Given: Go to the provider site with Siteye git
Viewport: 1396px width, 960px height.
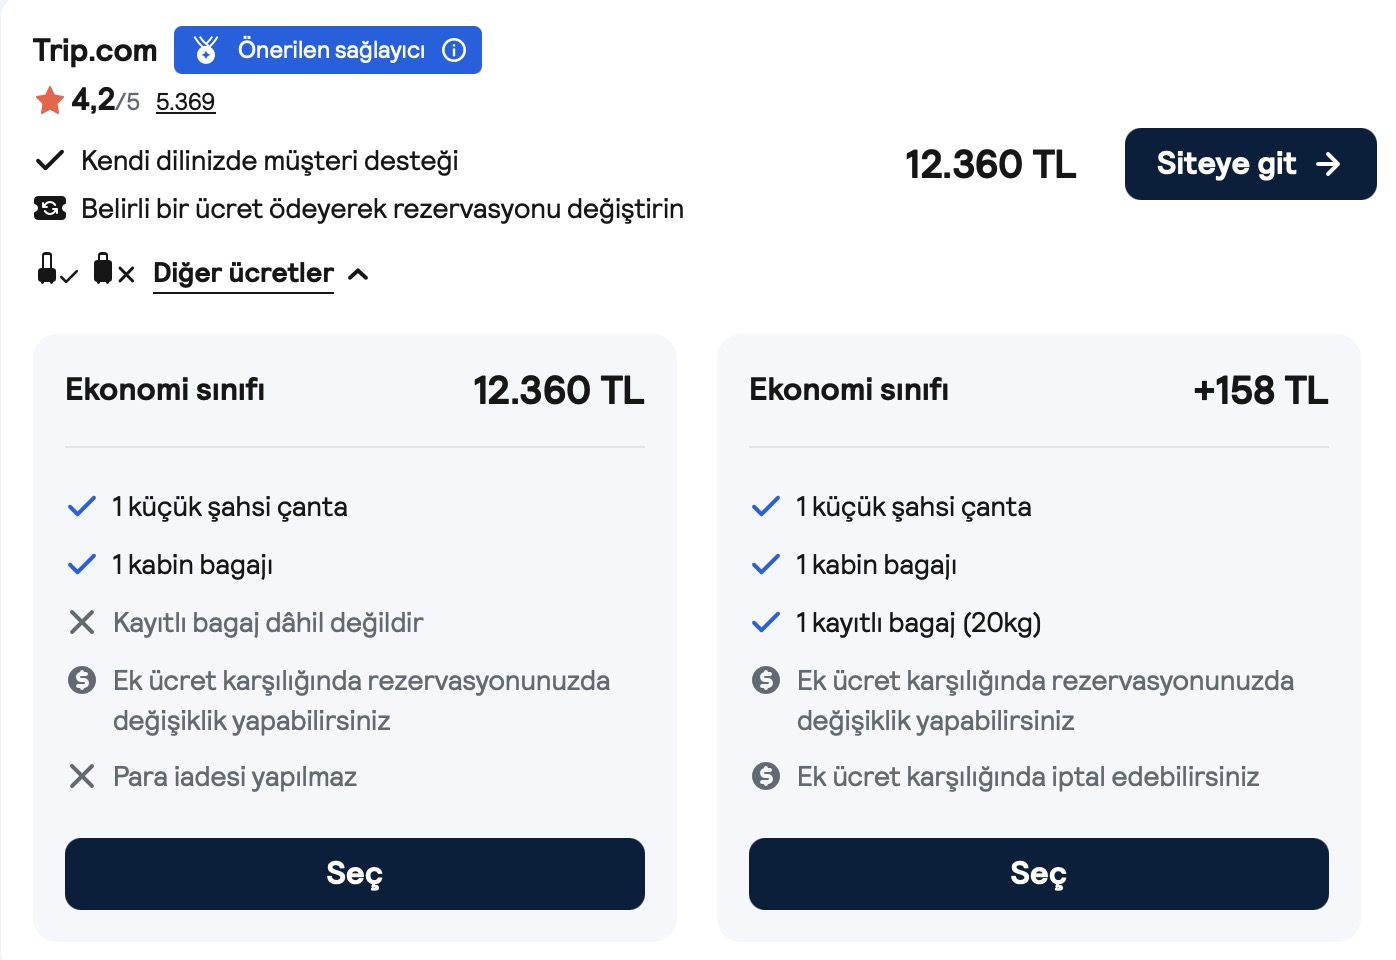Looking at the screenshot, I should click(1250, 164).
